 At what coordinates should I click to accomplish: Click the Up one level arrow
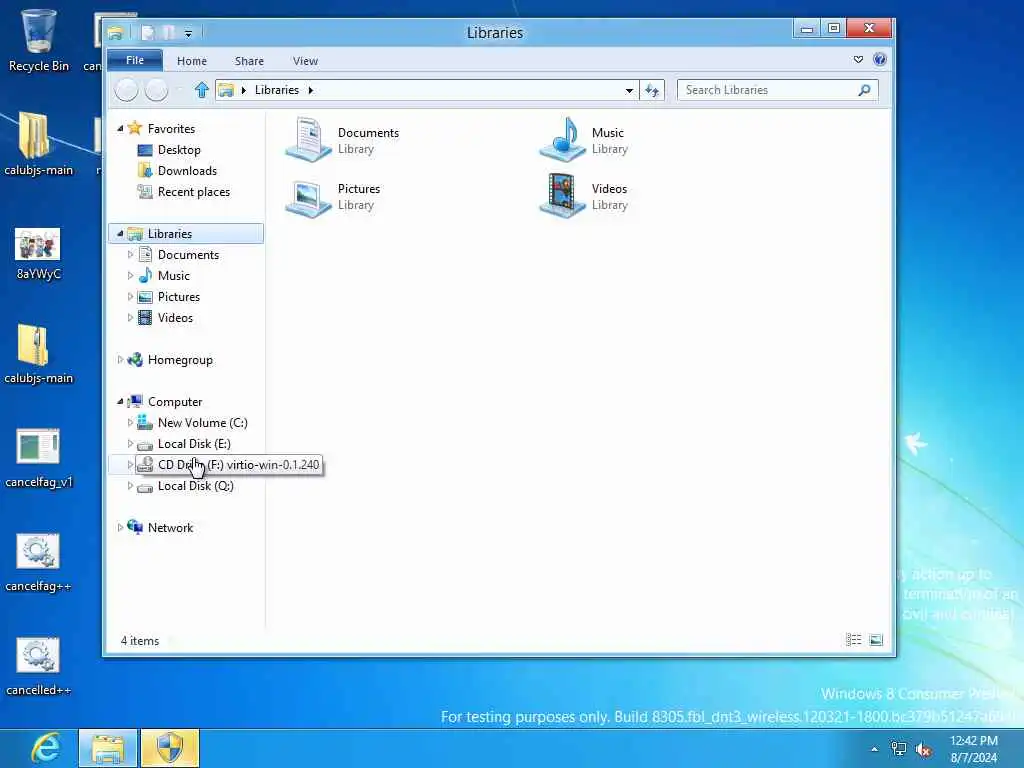pyautogui.click(x=202, y=90)
